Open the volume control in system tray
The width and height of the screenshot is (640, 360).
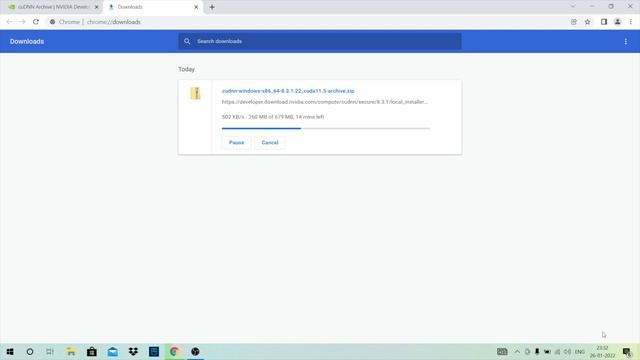(567, 351)
